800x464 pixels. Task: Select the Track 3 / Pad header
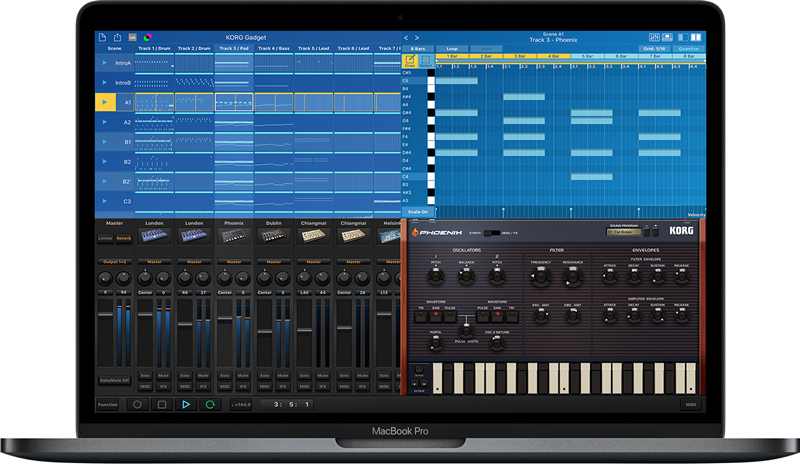tap(234, 48)
